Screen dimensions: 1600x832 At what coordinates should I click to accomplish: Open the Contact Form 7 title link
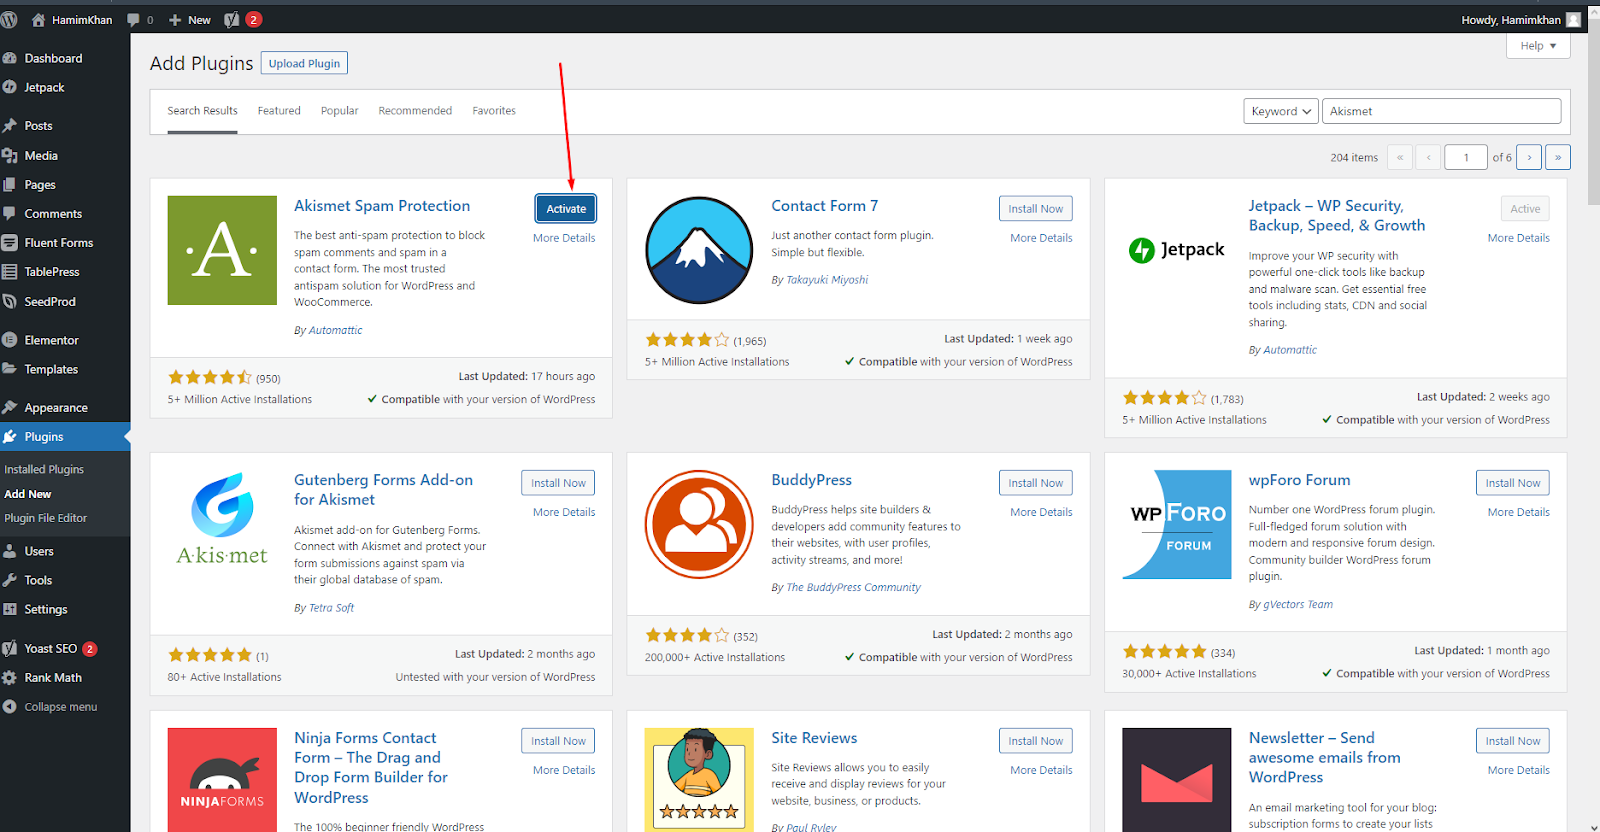(825, 206)
